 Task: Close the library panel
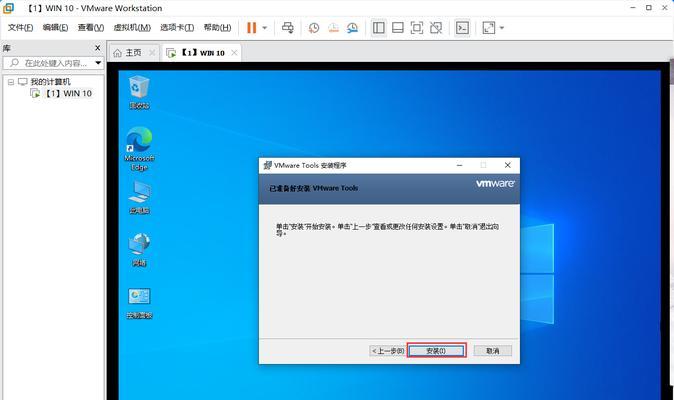98,48
